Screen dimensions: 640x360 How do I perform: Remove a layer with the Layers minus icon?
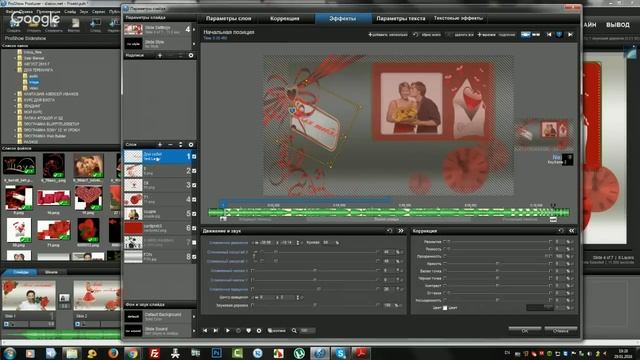[x=170, y=144]
